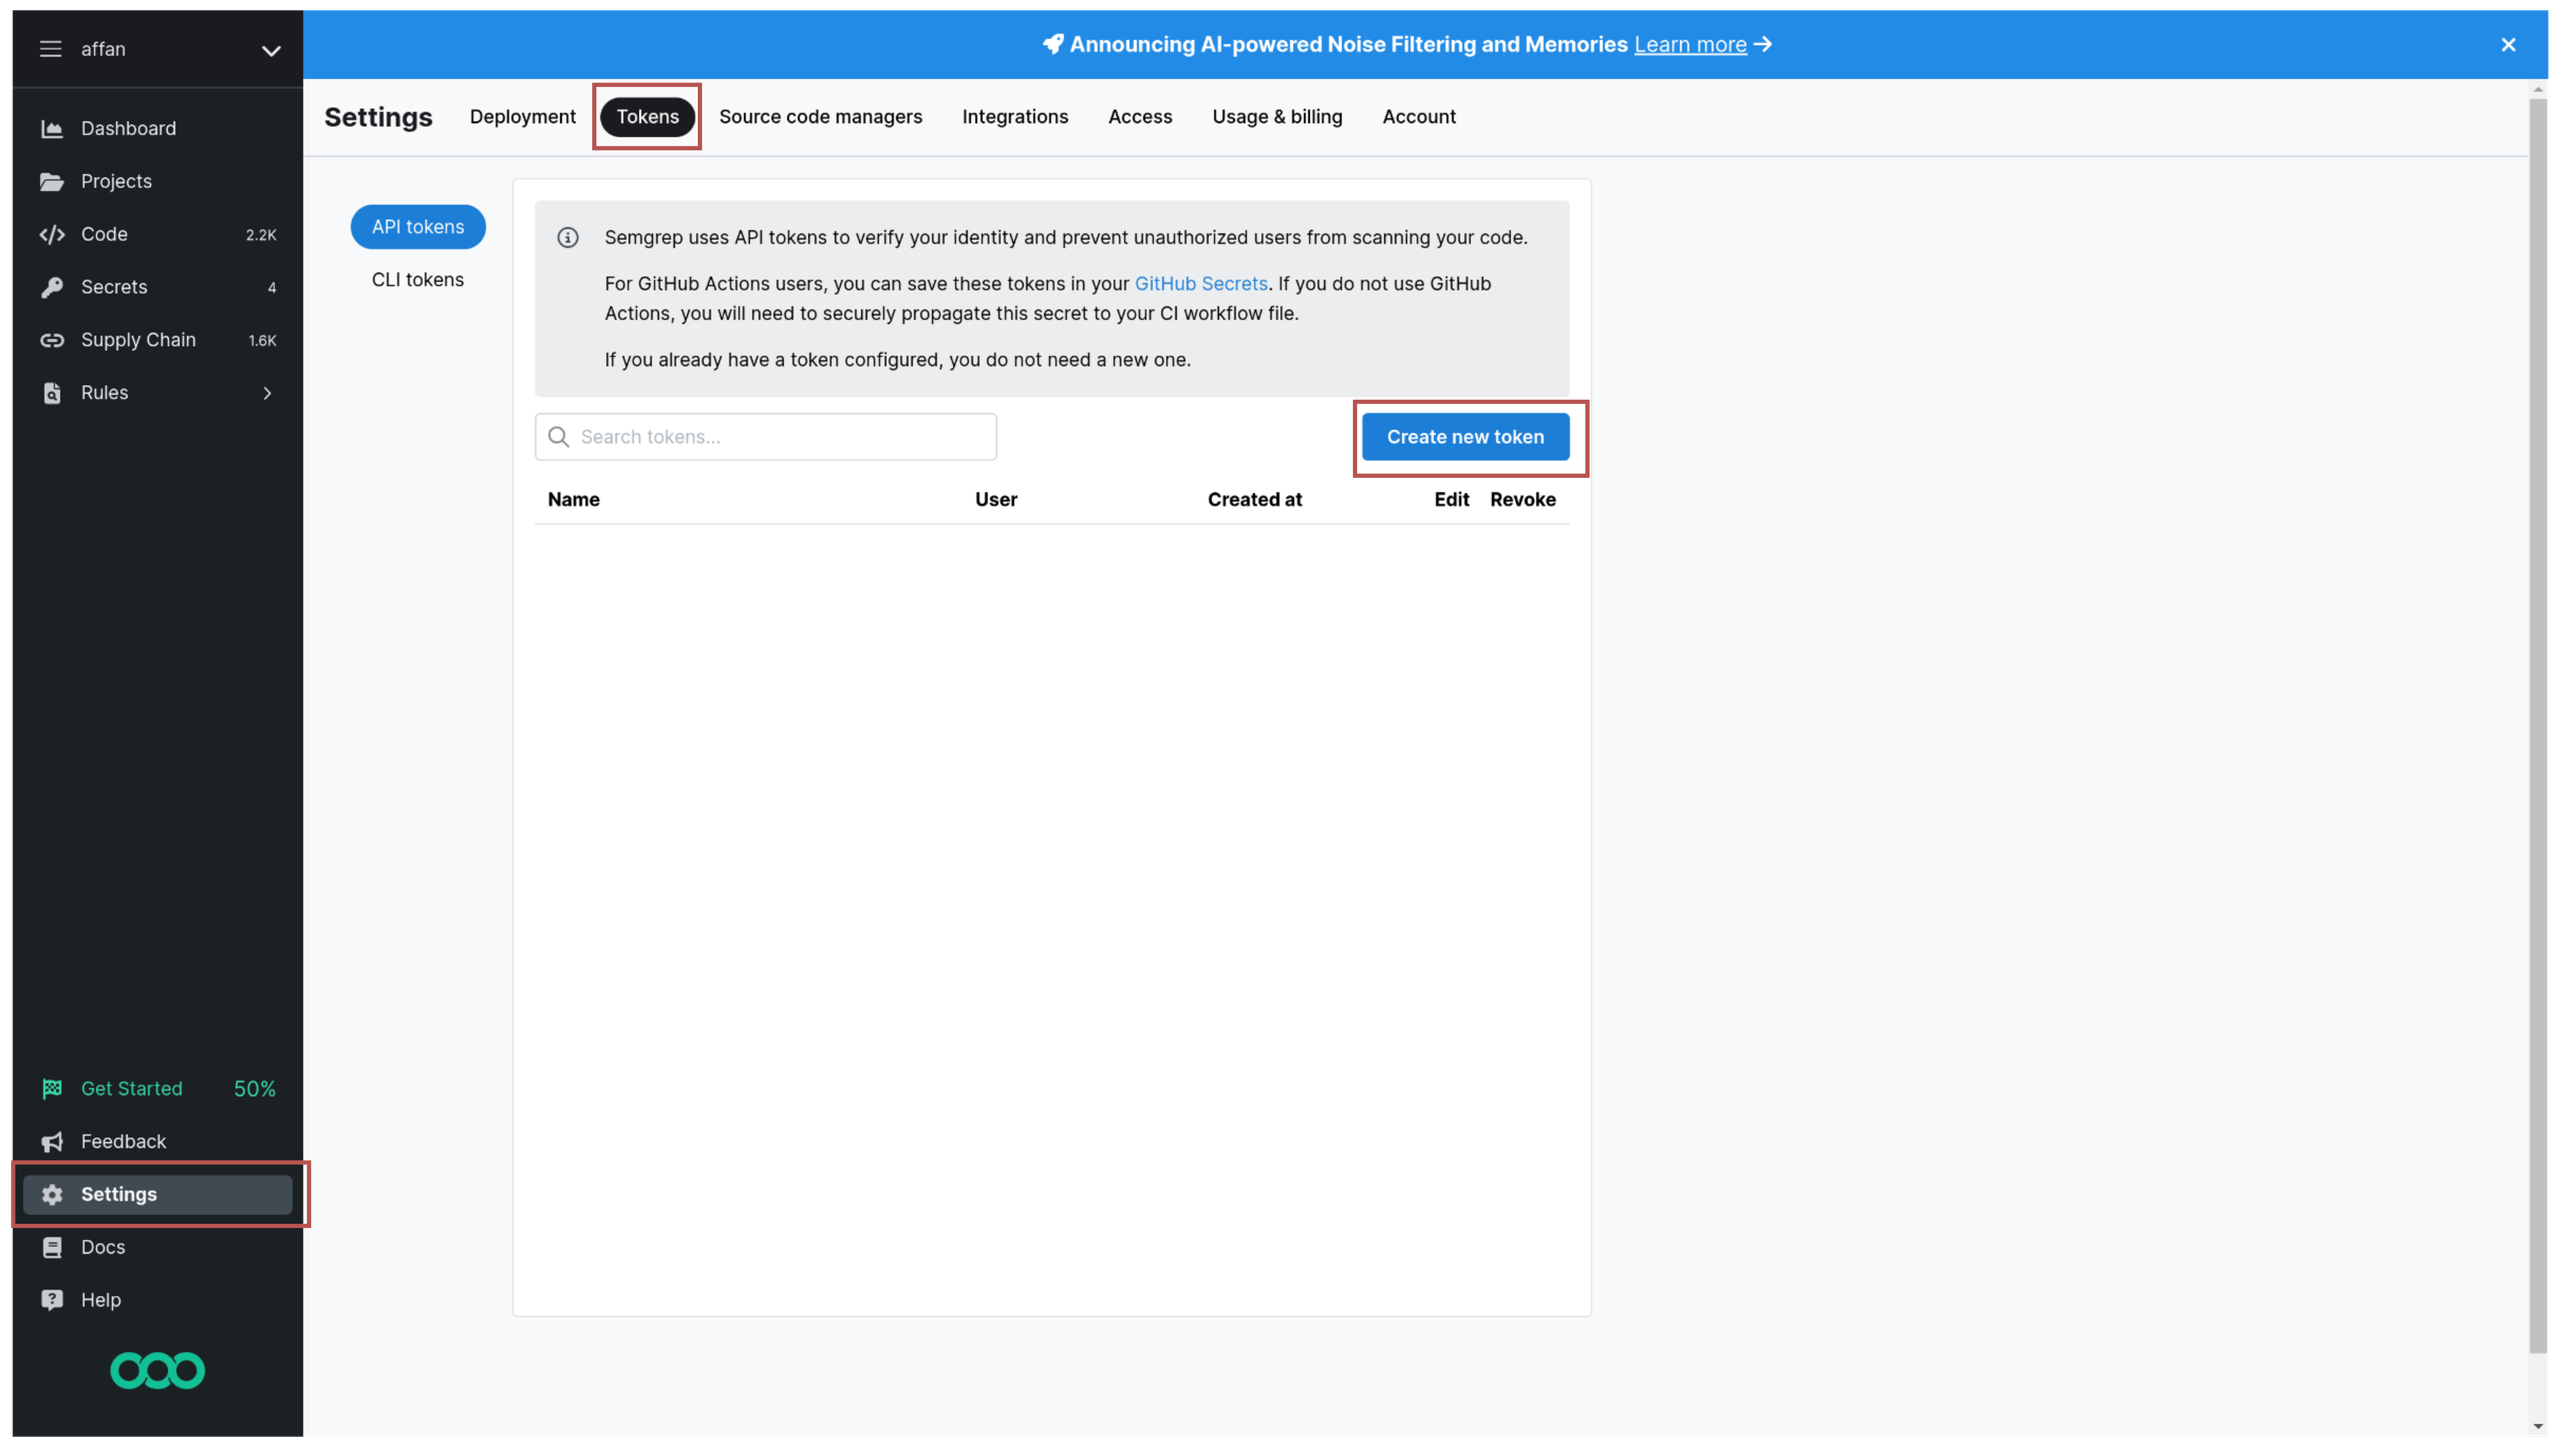Click the Secrets key icon

(x=52, y=287)
